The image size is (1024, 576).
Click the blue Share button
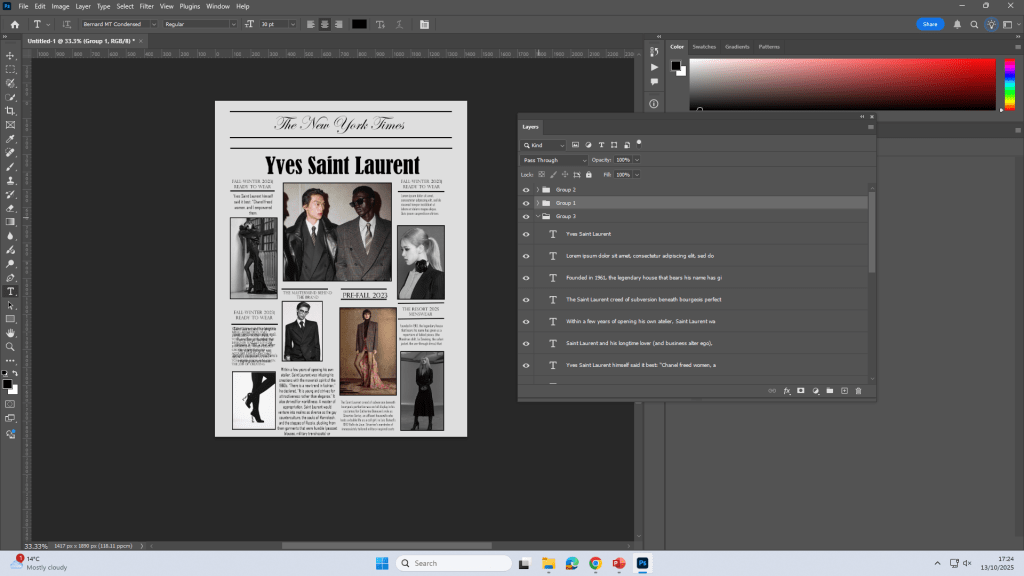click(x=930, y=24)
